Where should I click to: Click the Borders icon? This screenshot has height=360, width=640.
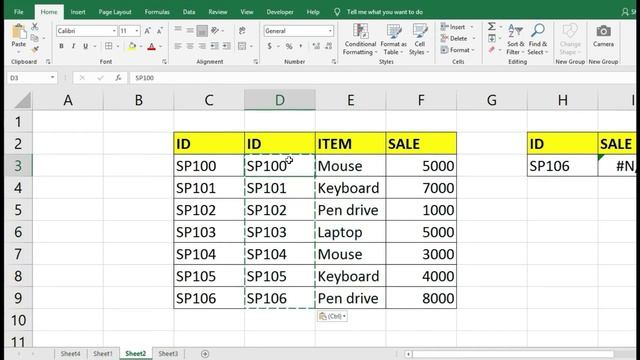click(x=109, y=46)
